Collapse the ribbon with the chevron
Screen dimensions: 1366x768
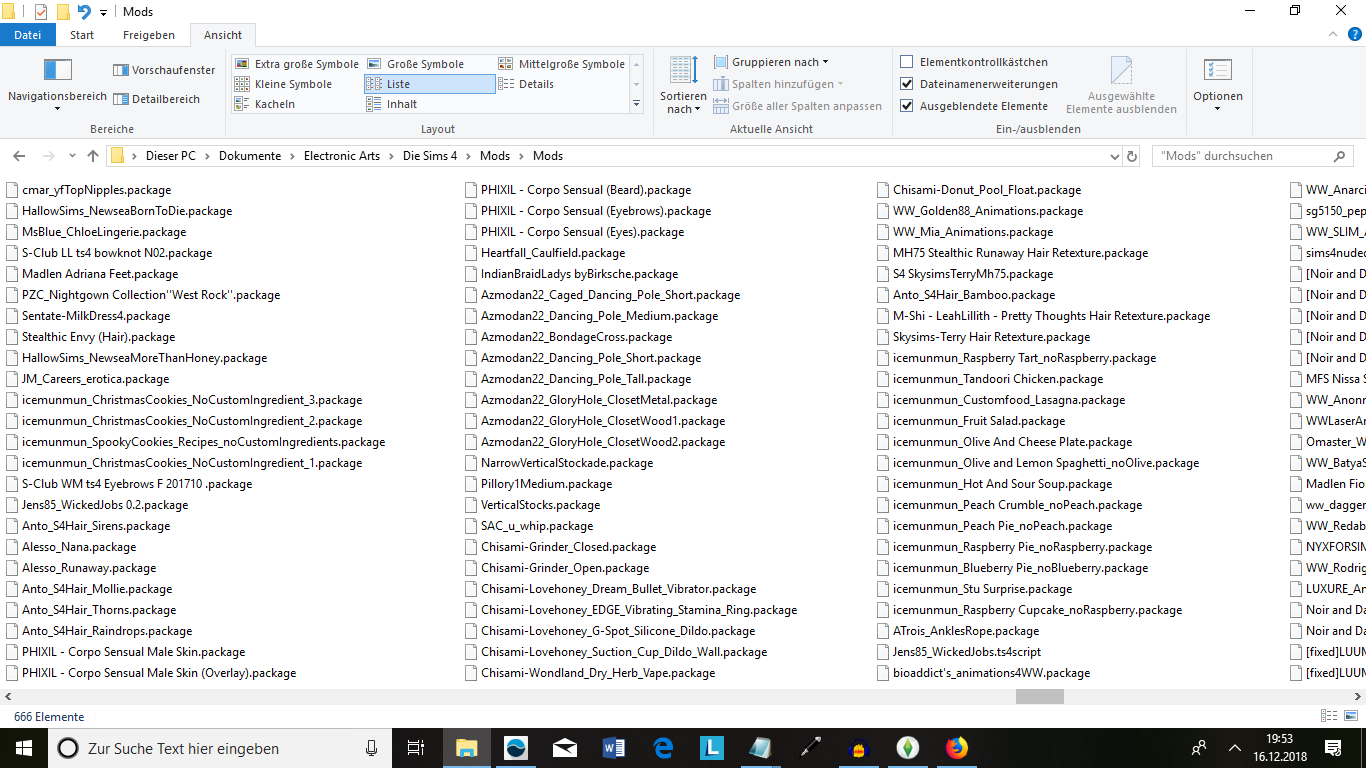tap(1333, 35)
